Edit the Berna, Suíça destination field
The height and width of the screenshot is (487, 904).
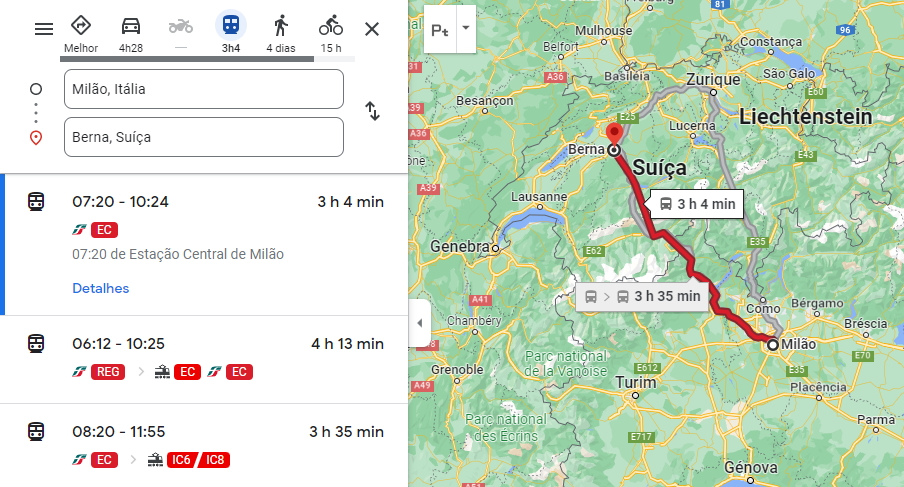pyautogui.click(x=203, y=137)
